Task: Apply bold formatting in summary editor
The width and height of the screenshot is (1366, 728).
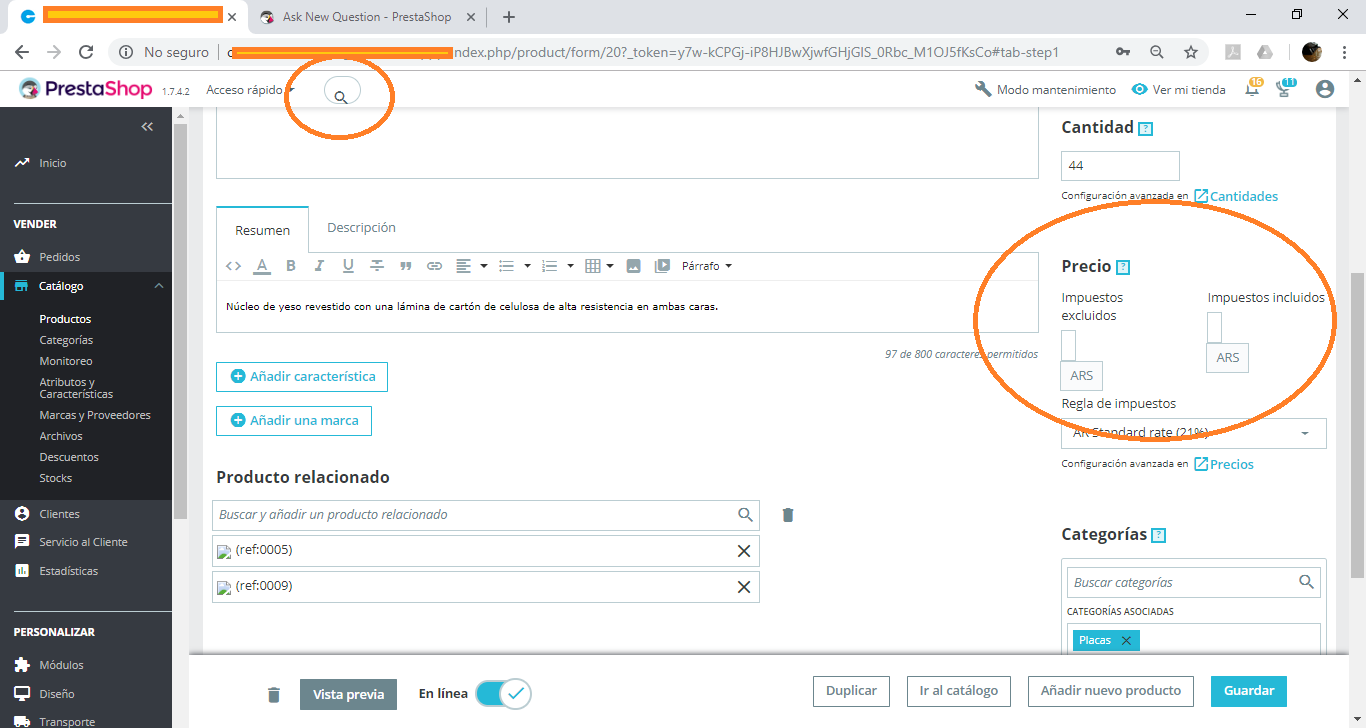Action: 291,266
